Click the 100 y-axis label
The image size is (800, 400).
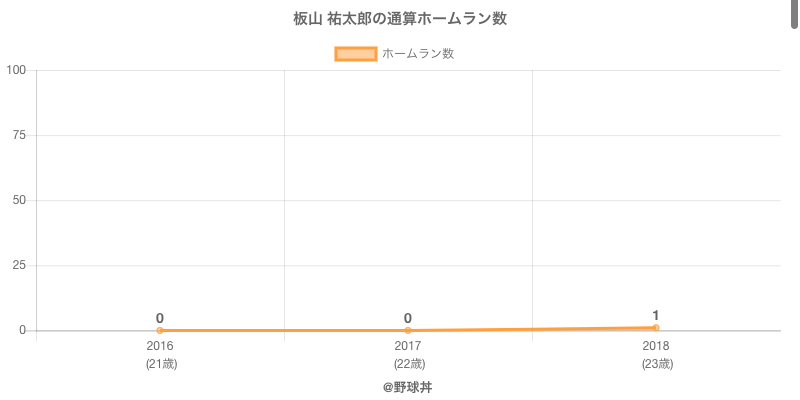pyautogui.click(x=16, y=70)
